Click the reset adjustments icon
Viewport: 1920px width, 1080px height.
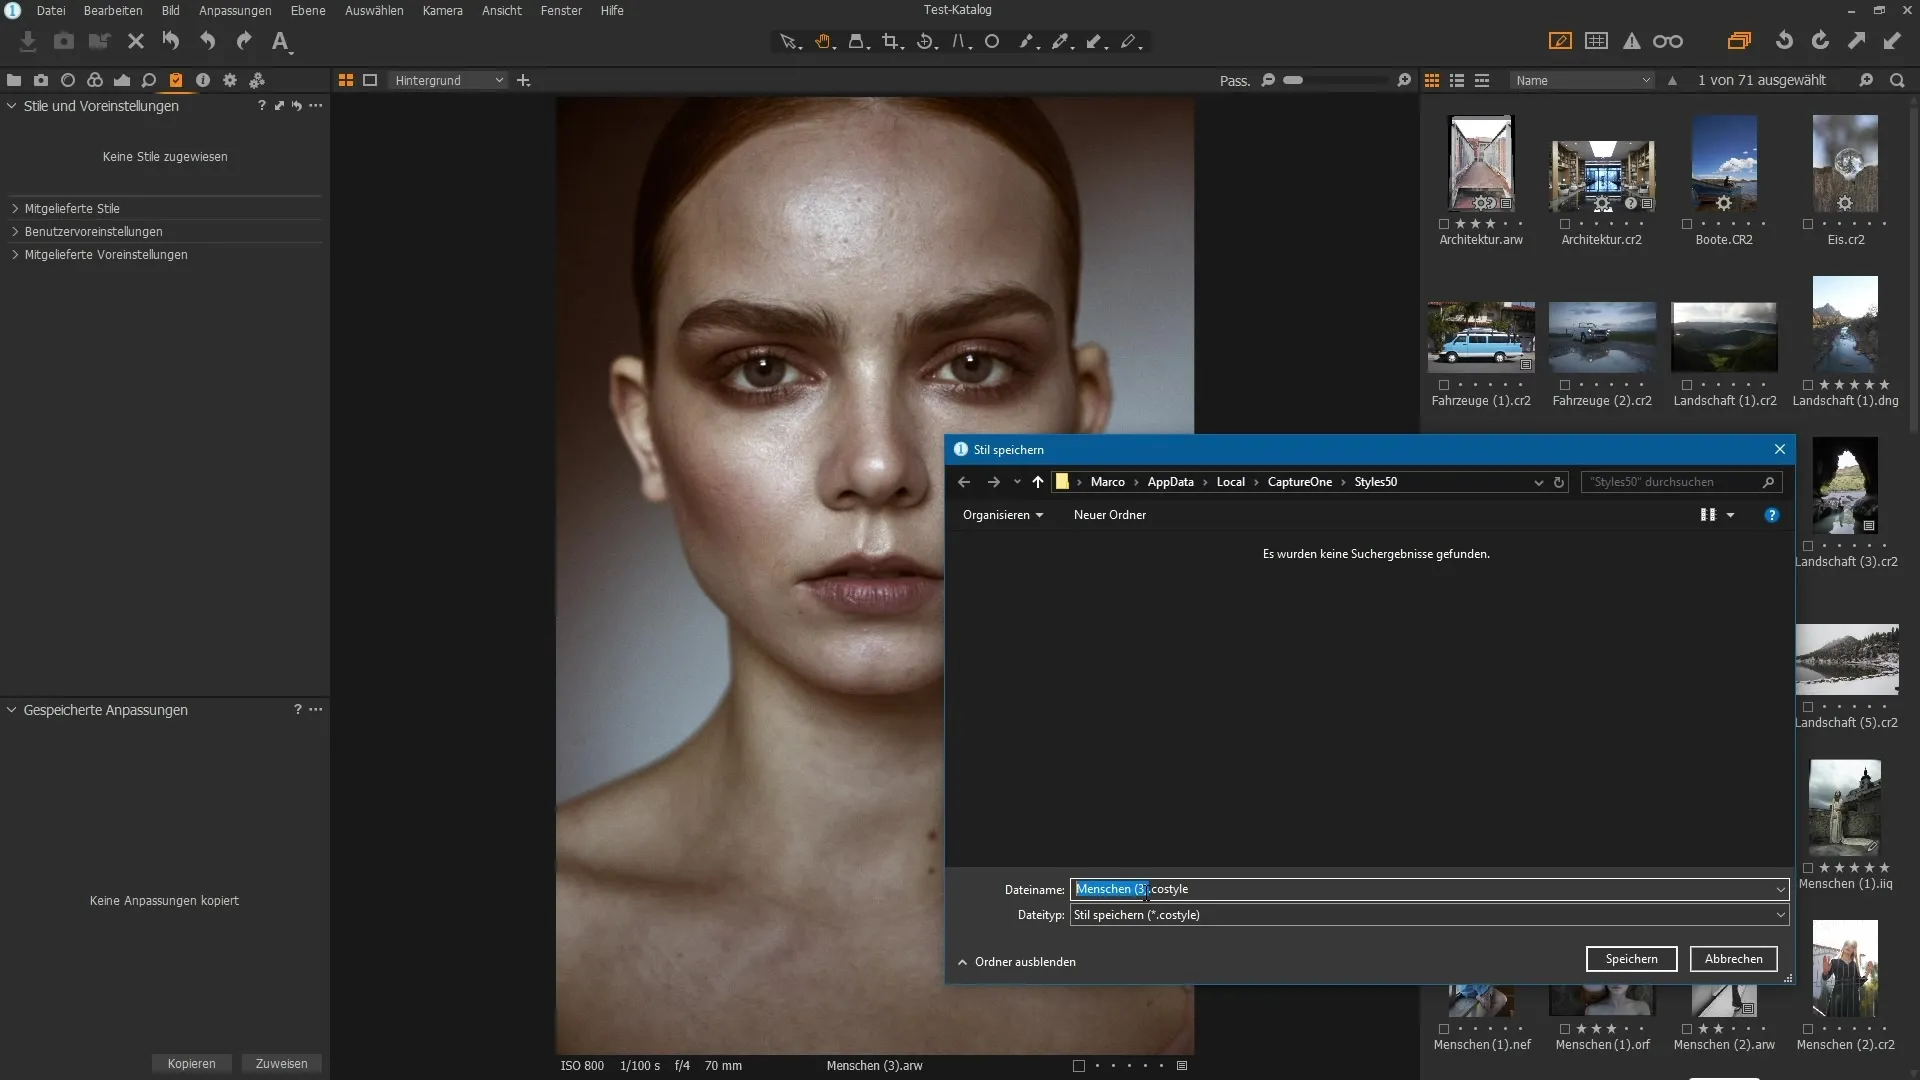click(x=171, y=41)
